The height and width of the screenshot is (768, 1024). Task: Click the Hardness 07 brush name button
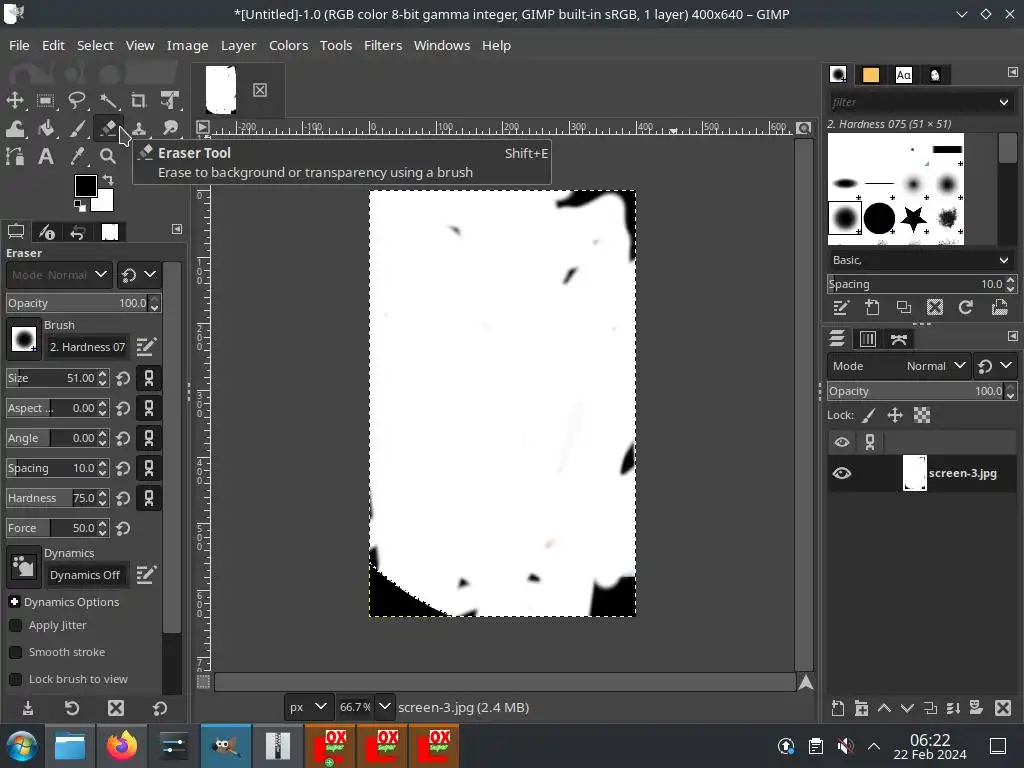tap(87, 347)
